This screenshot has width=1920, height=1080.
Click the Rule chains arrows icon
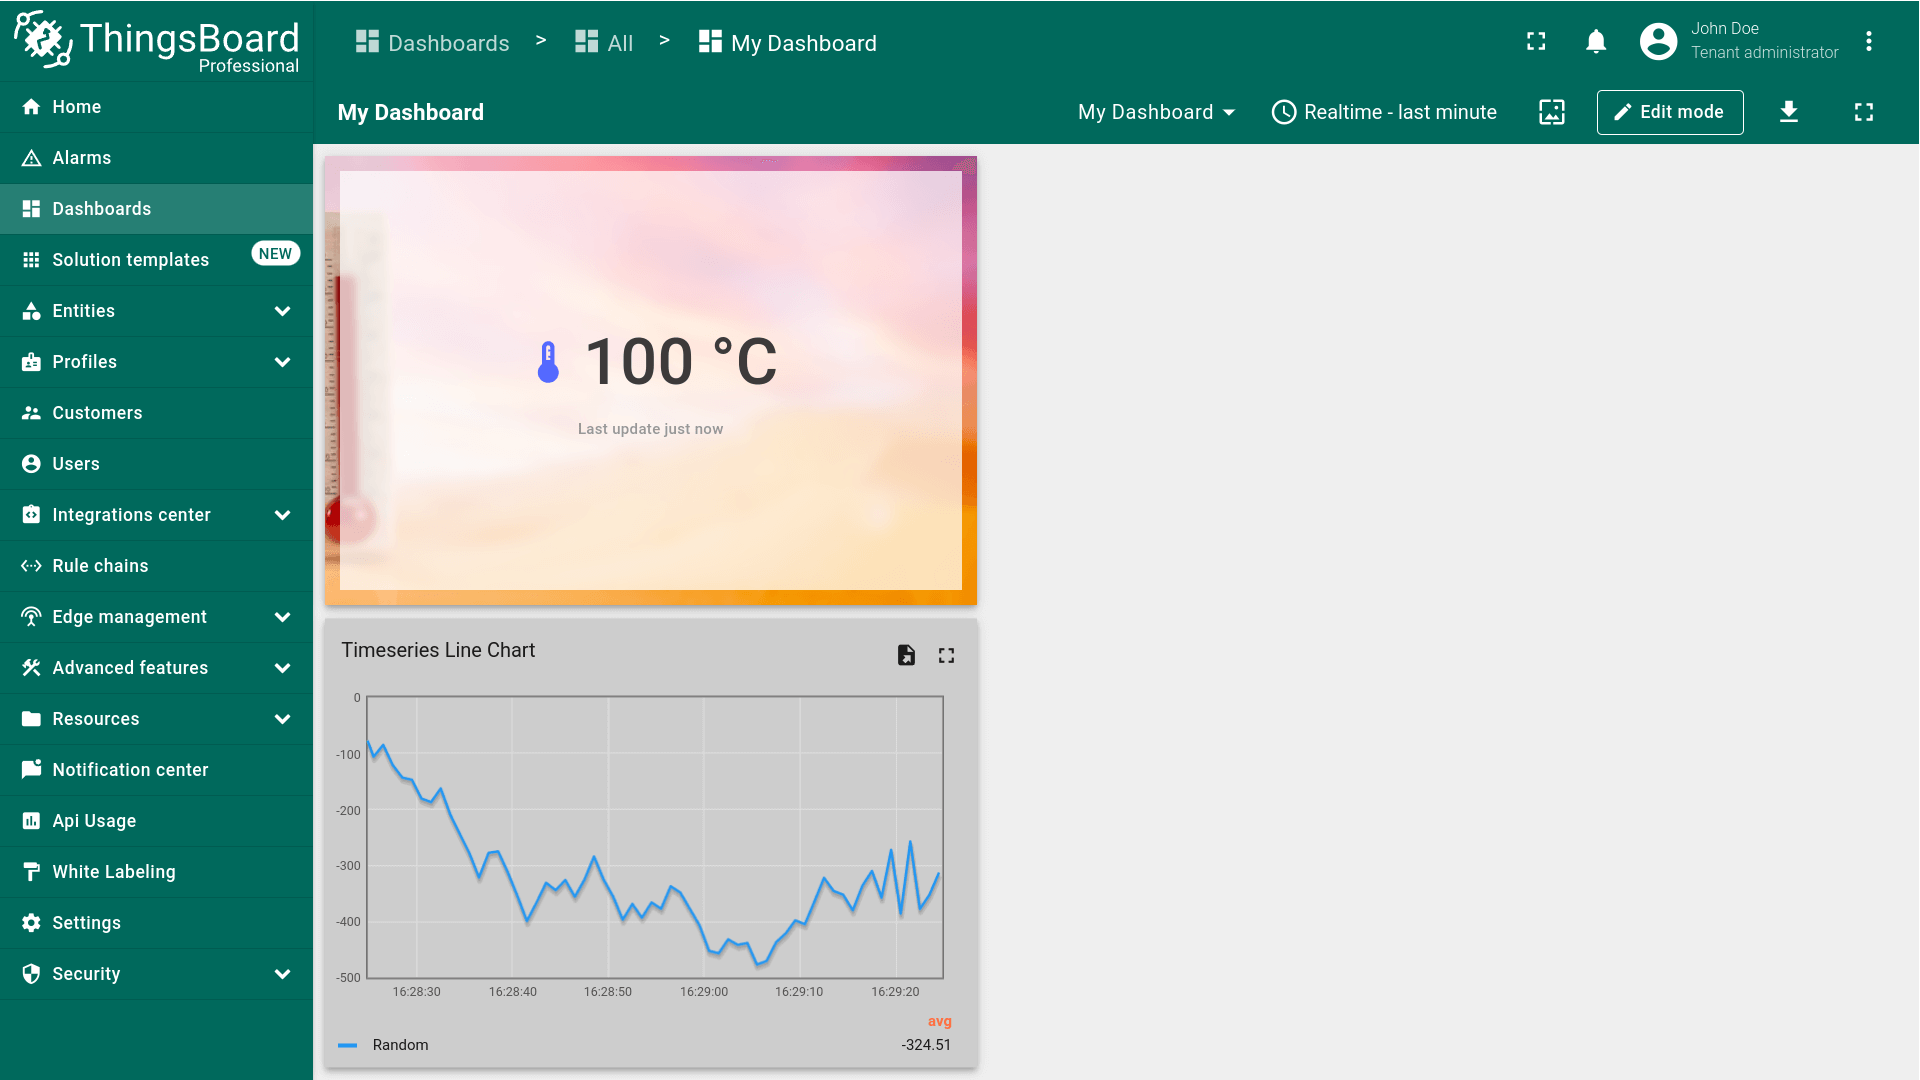(31, 566)
